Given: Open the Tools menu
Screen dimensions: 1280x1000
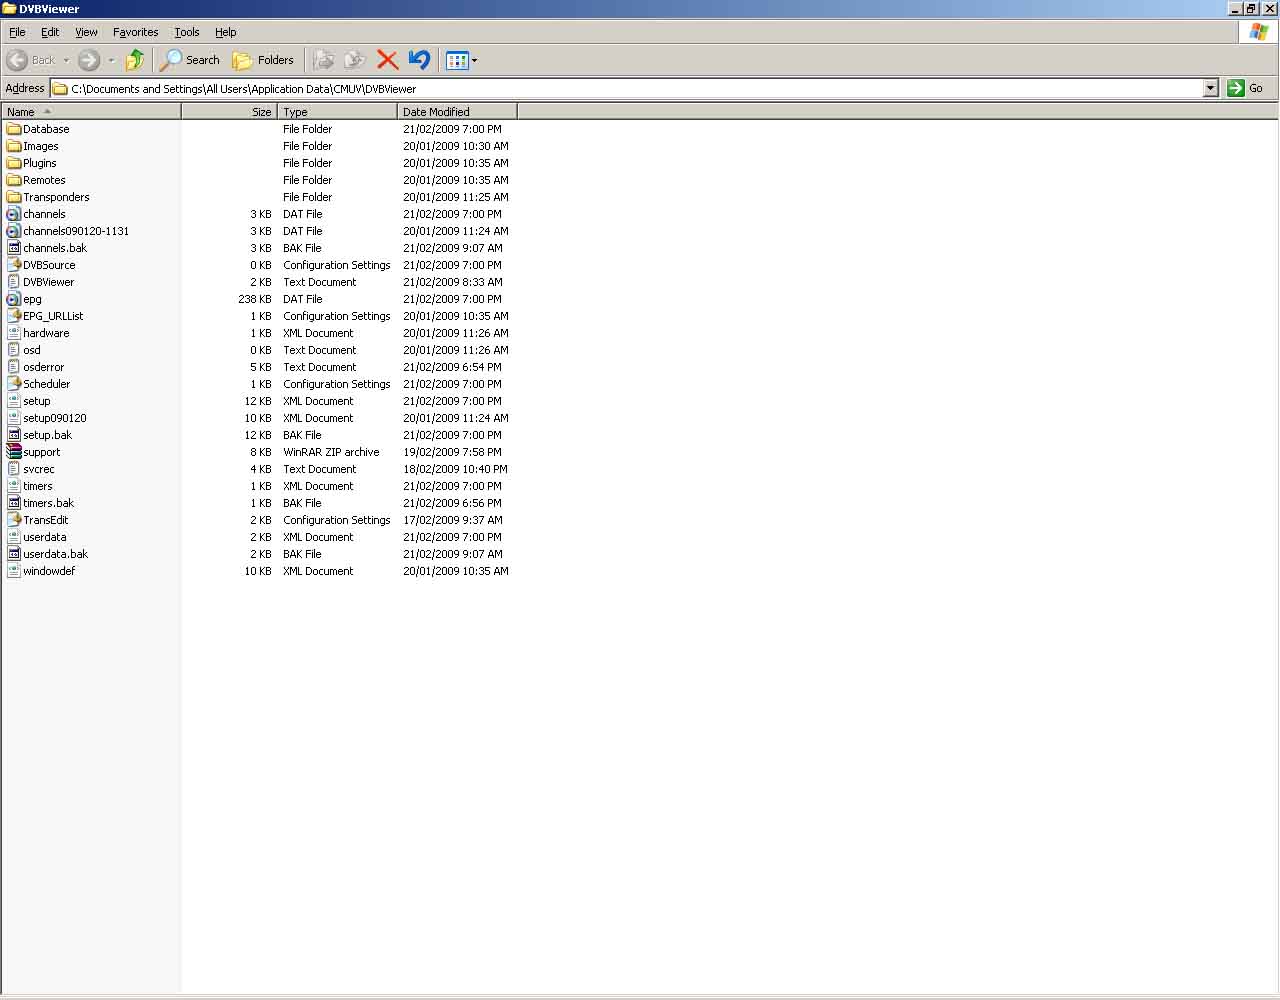Looking at the screenshot, I should pyautogui.click(x=187, y=32).
